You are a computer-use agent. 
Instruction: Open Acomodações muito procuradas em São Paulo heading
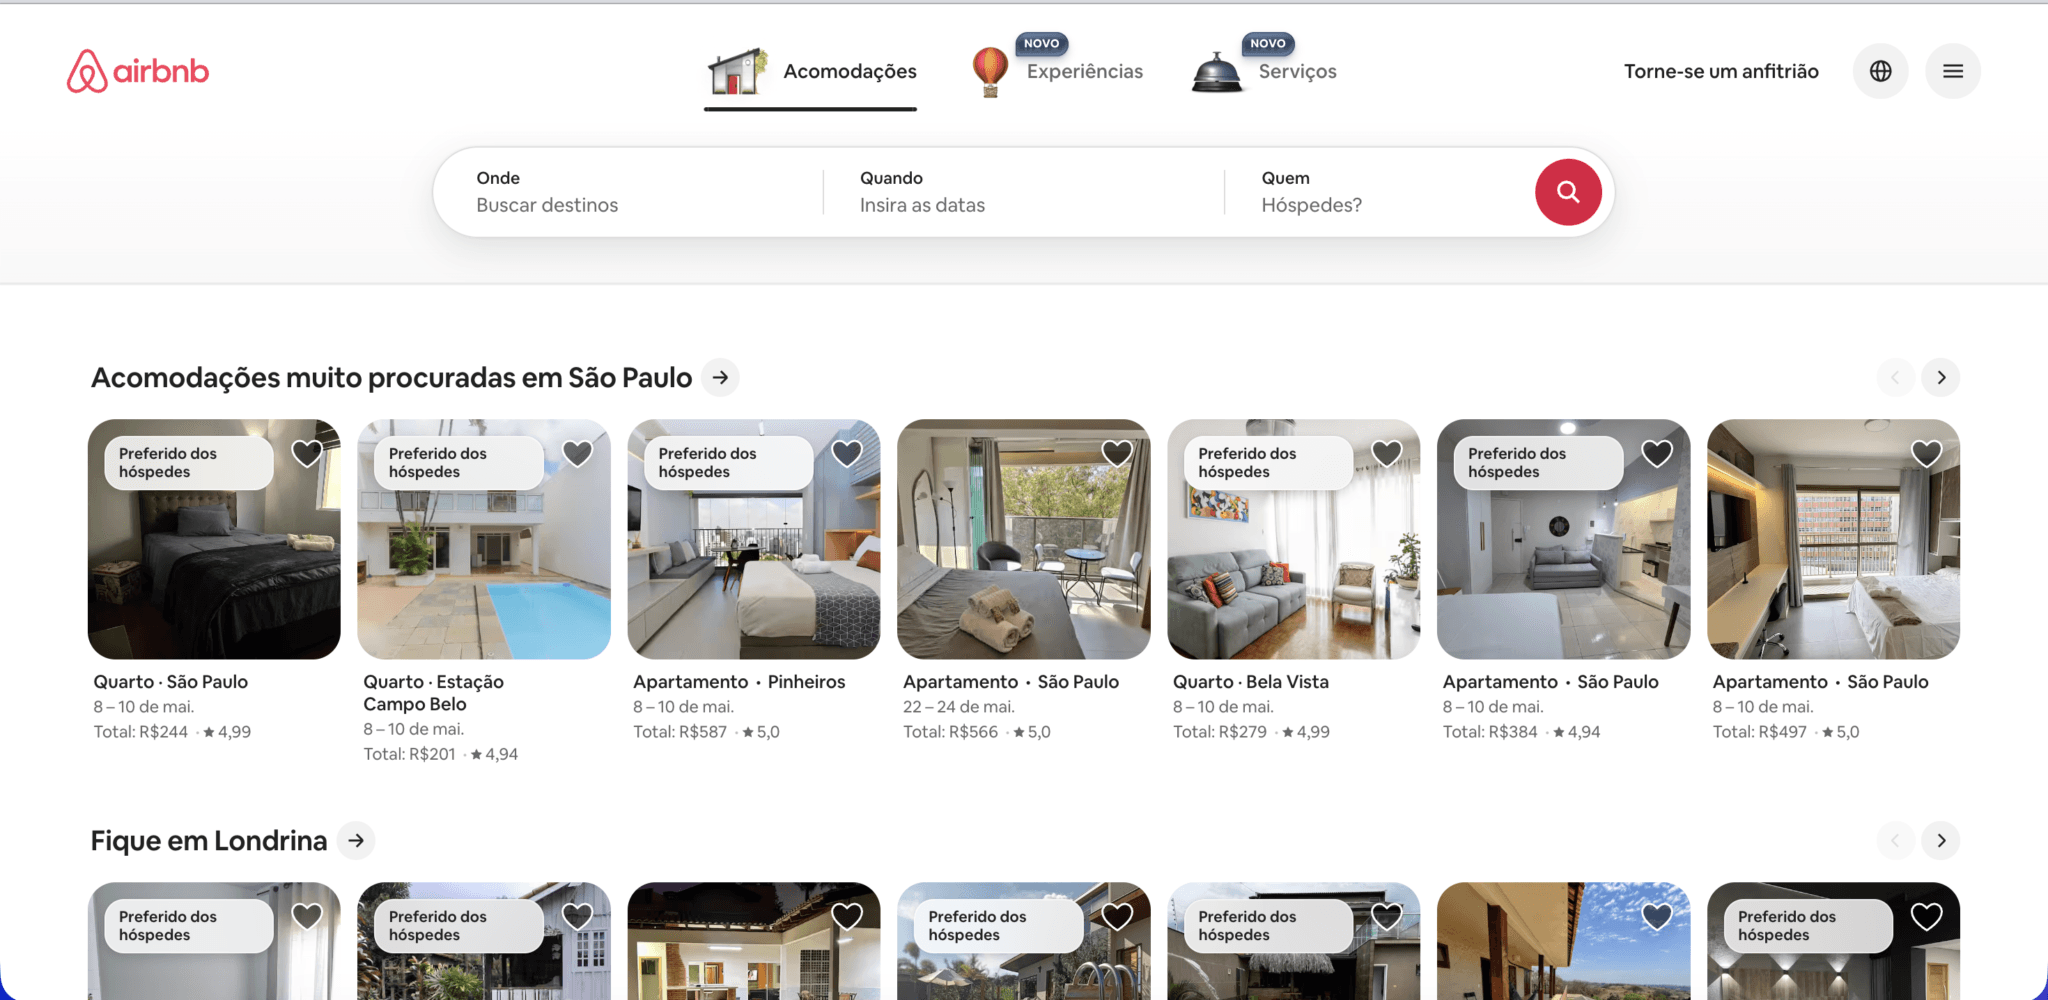coord(391,377)
